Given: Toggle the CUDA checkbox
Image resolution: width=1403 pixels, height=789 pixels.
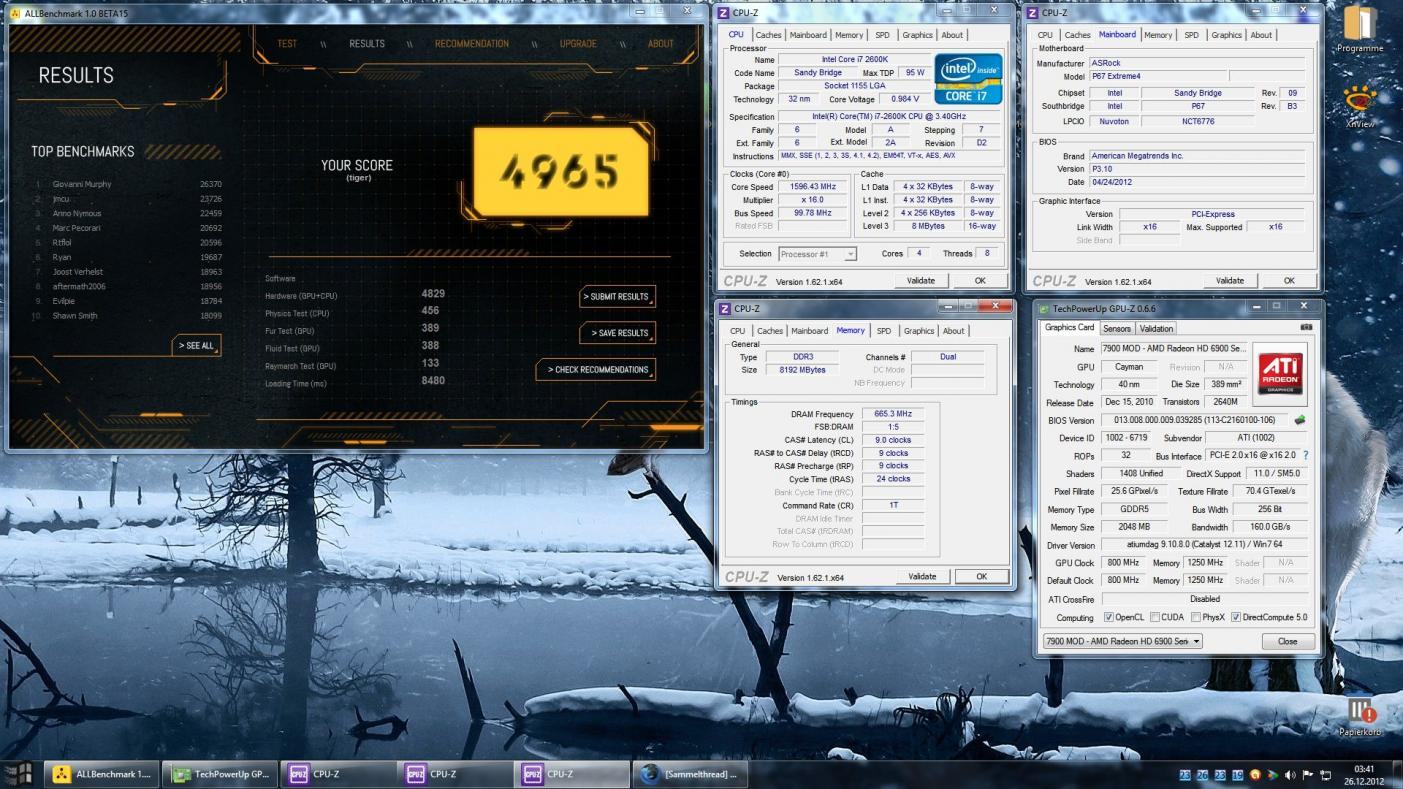Looking at the screenshot, I should pos(1155,617).
